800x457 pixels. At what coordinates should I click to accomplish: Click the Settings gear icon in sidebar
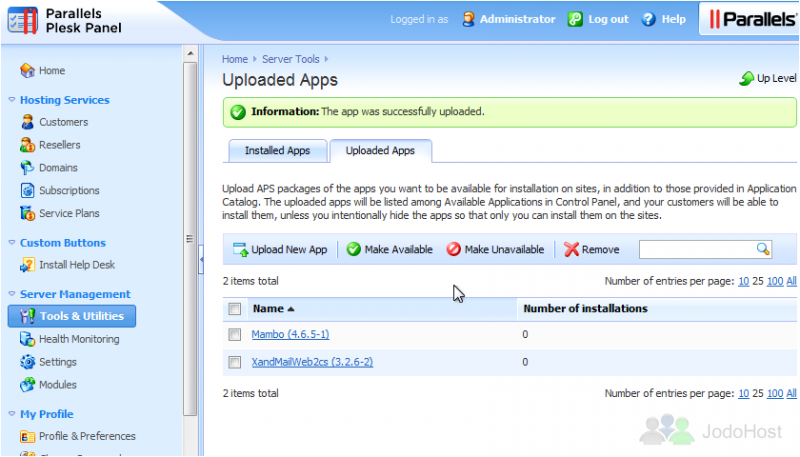27,362
